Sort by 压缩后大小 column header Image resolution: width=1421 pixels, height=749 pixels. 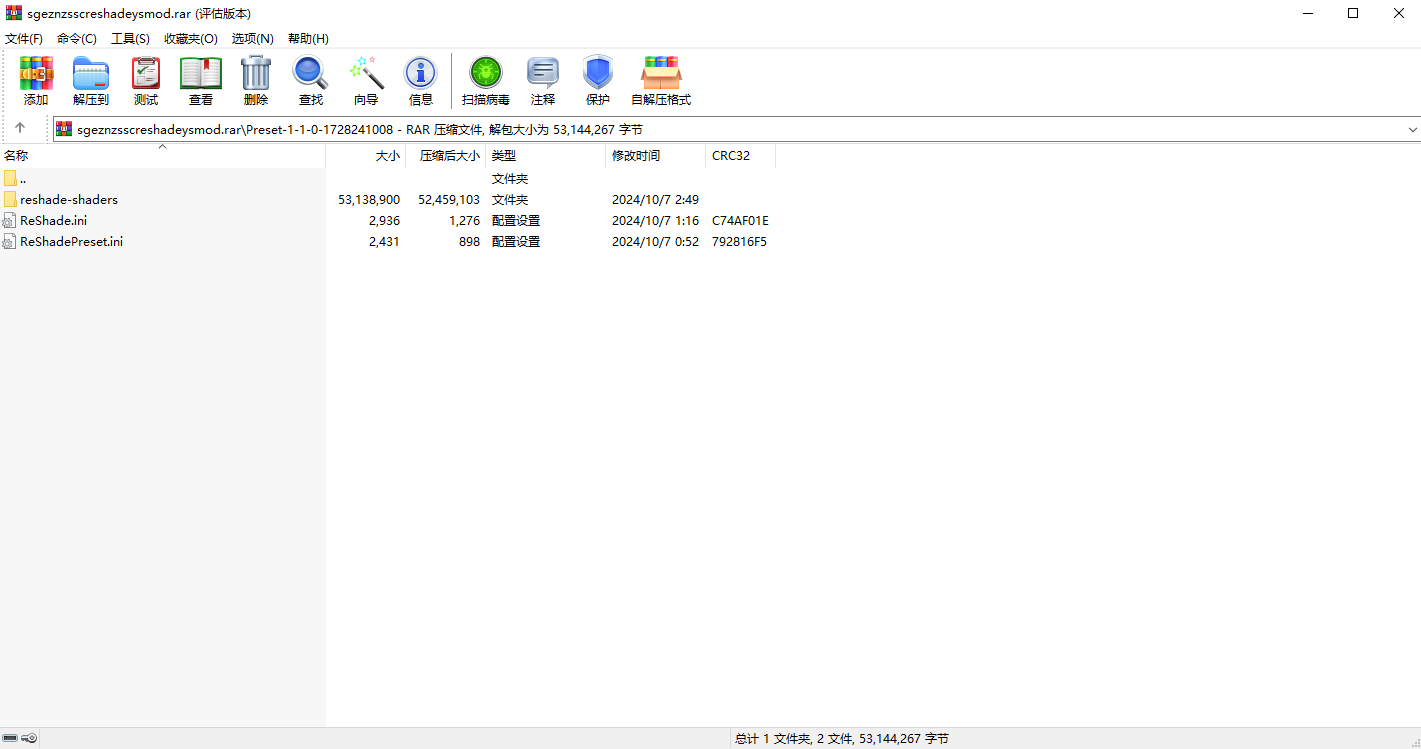pos(446,156)
